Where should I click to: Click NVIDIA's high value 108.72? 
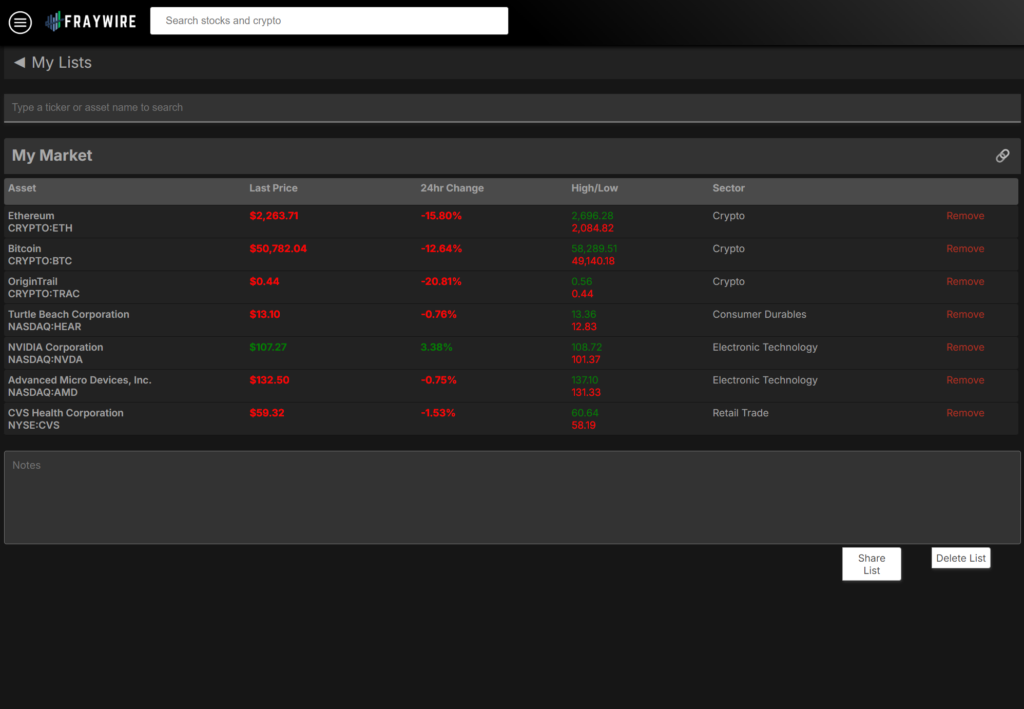[586, 347]
